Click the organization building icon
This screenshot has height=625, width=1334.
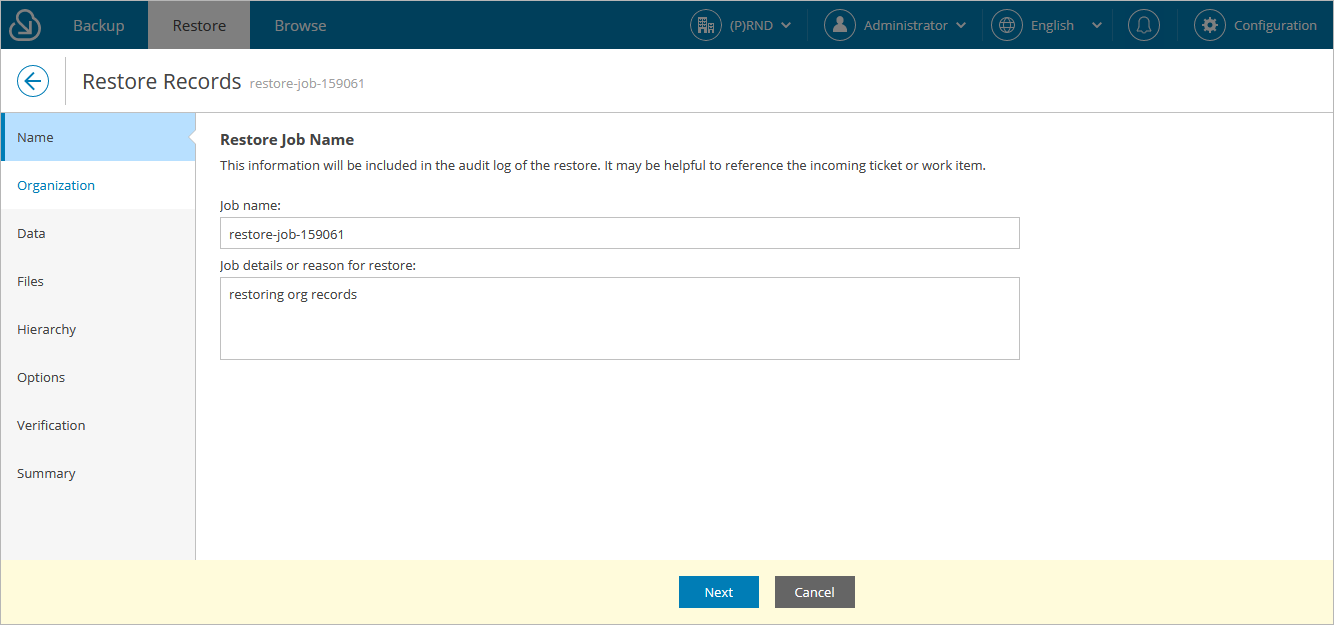pos(706,25)
